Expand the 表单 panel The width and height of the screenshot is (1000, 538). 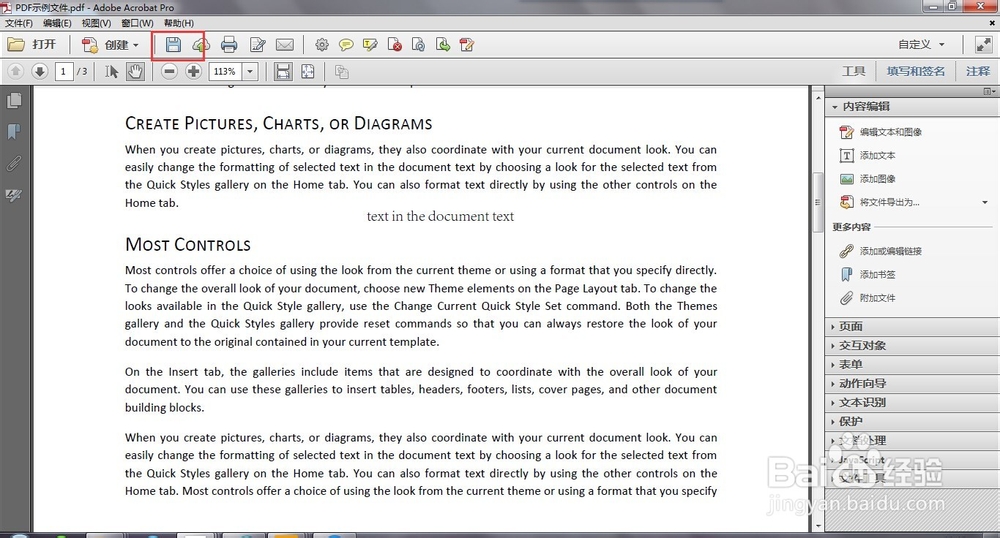coord(912,365)
